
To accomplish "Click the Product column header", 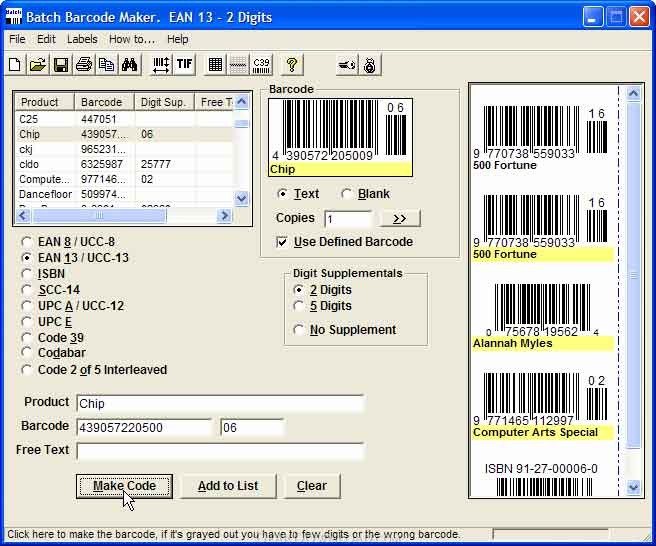I will point(45,102).
